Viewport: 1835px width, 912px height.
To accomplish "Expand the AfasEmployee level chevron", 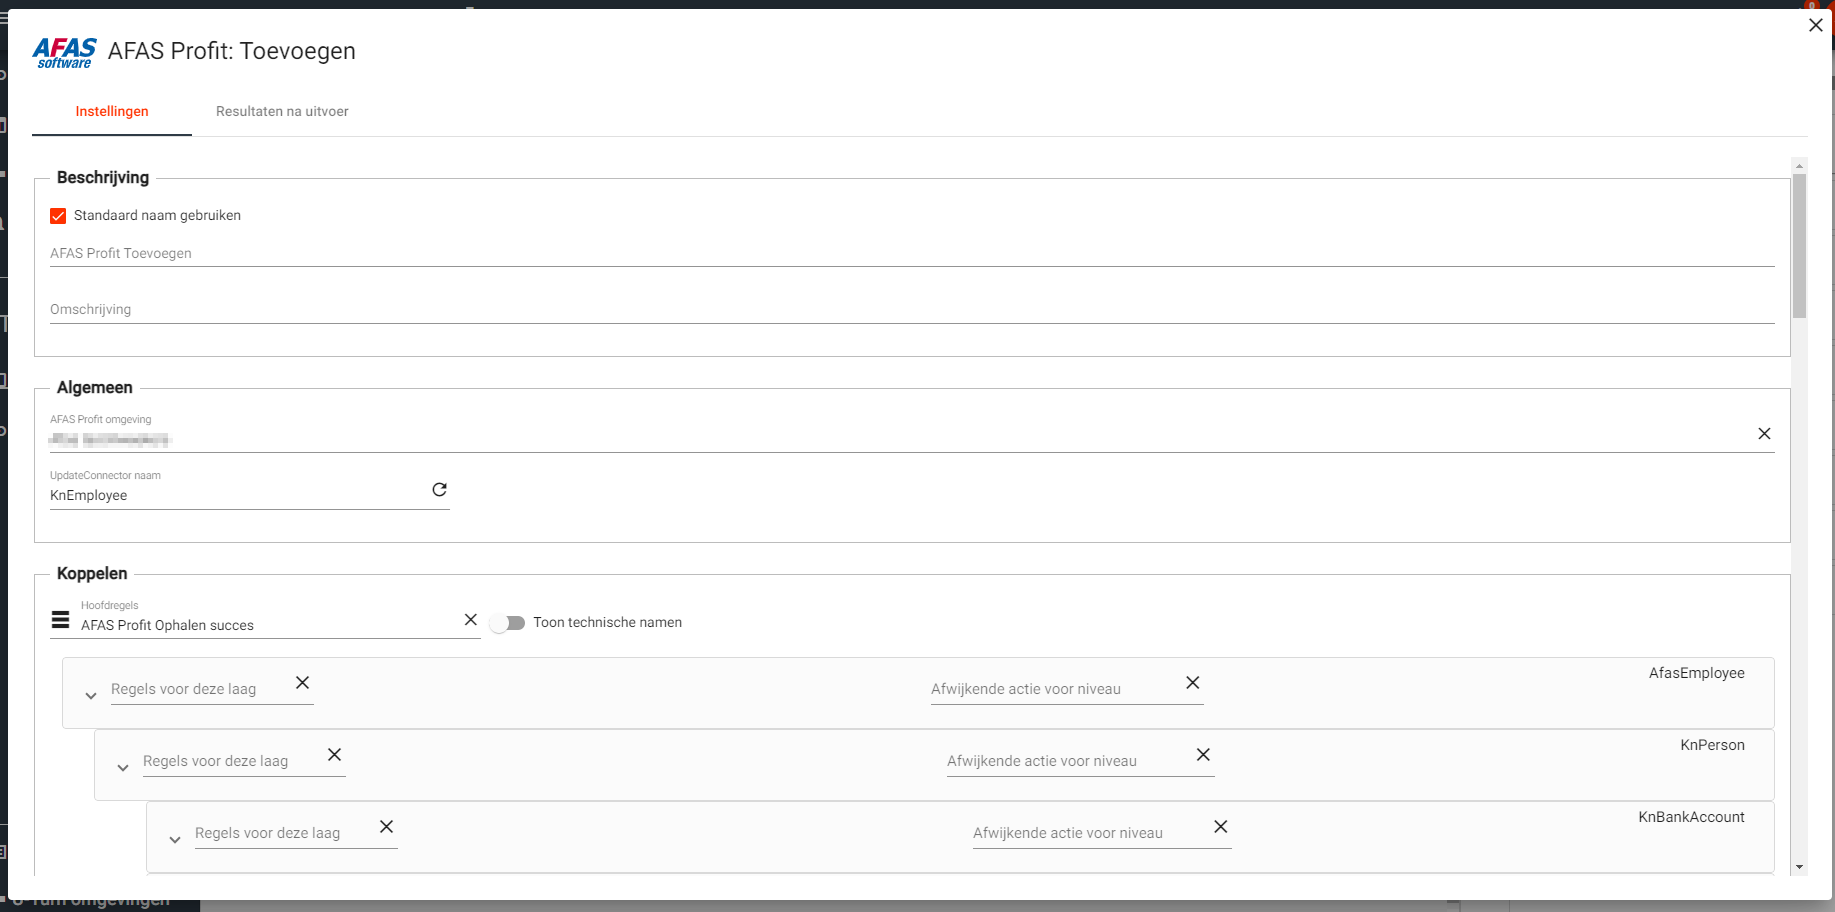I will click(x=91, y=696).
